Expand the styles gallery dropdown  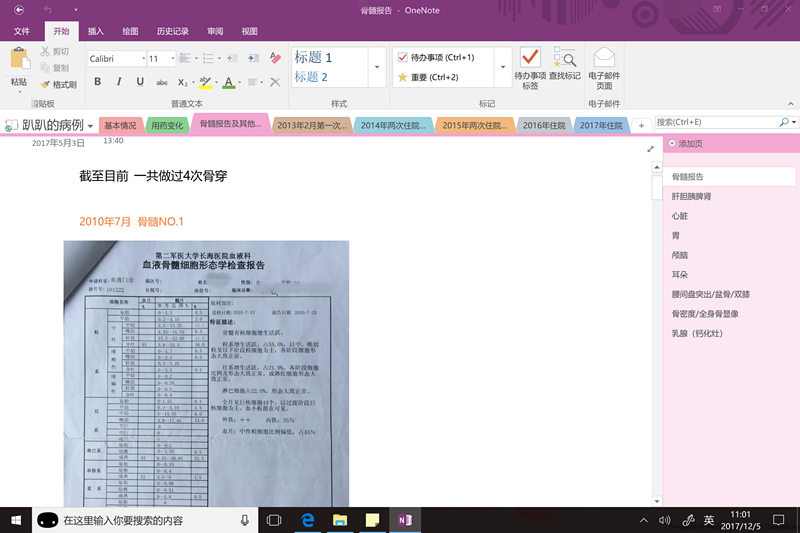[377, 67]
